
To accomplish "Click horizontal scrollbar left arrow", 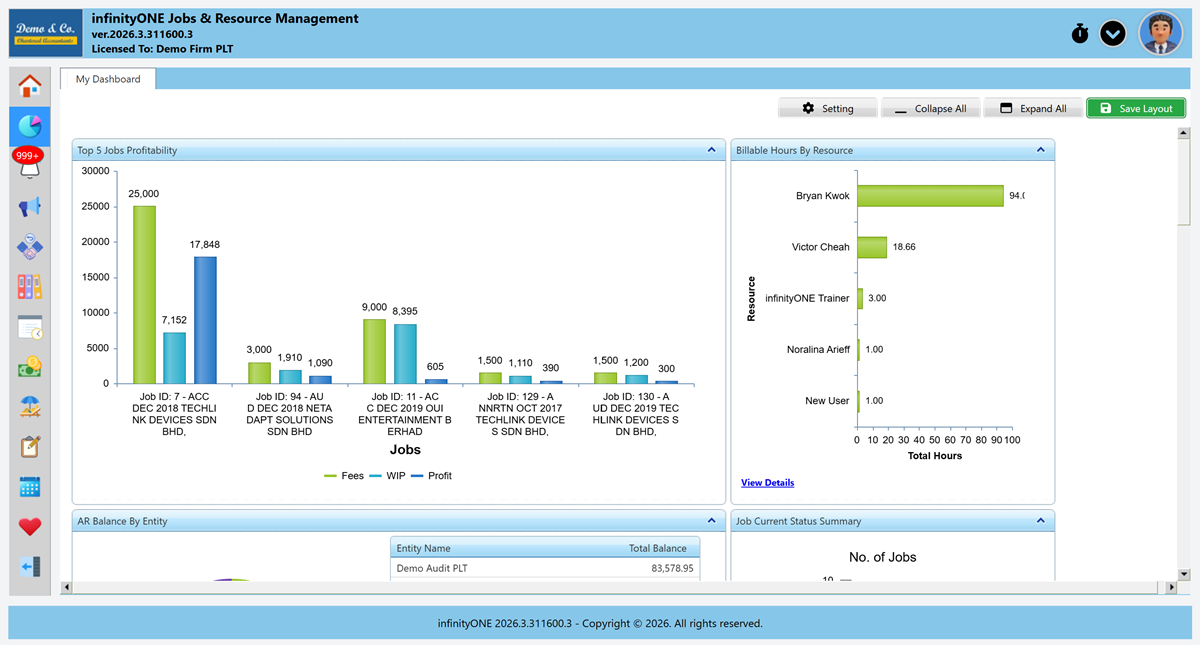I will tap(67, 588).
